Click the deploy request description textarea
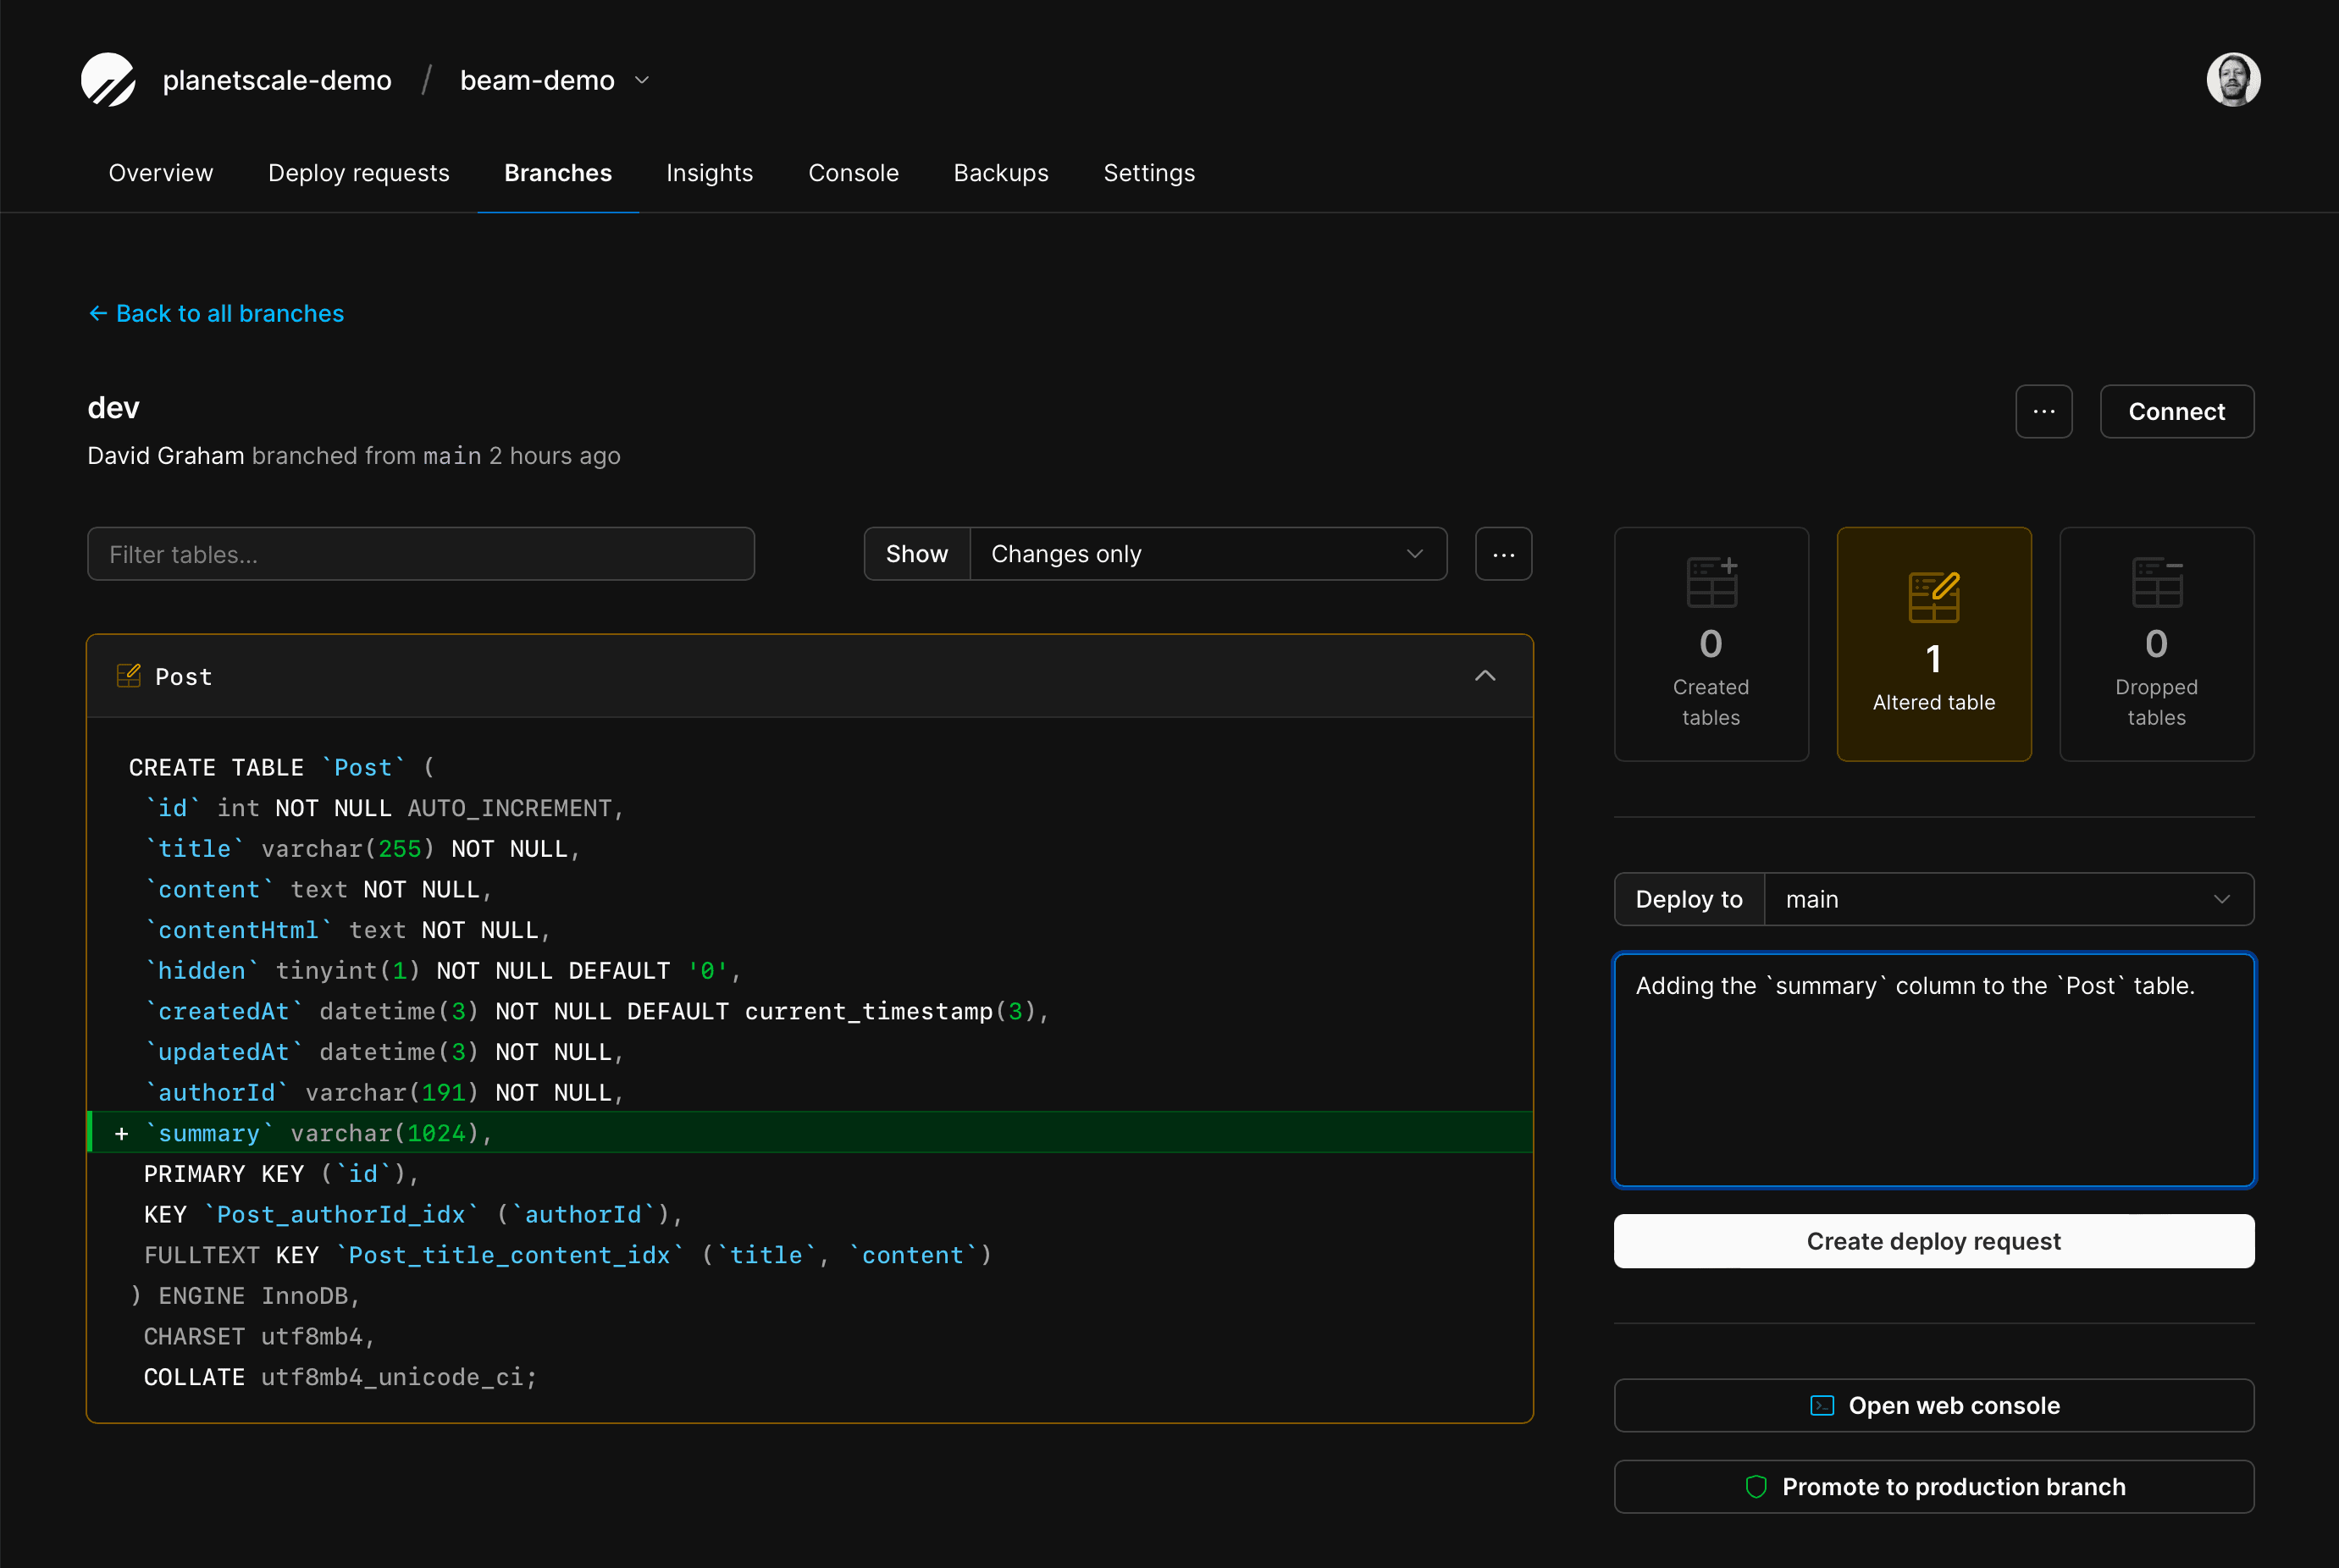 [x=1934, y=1070]
